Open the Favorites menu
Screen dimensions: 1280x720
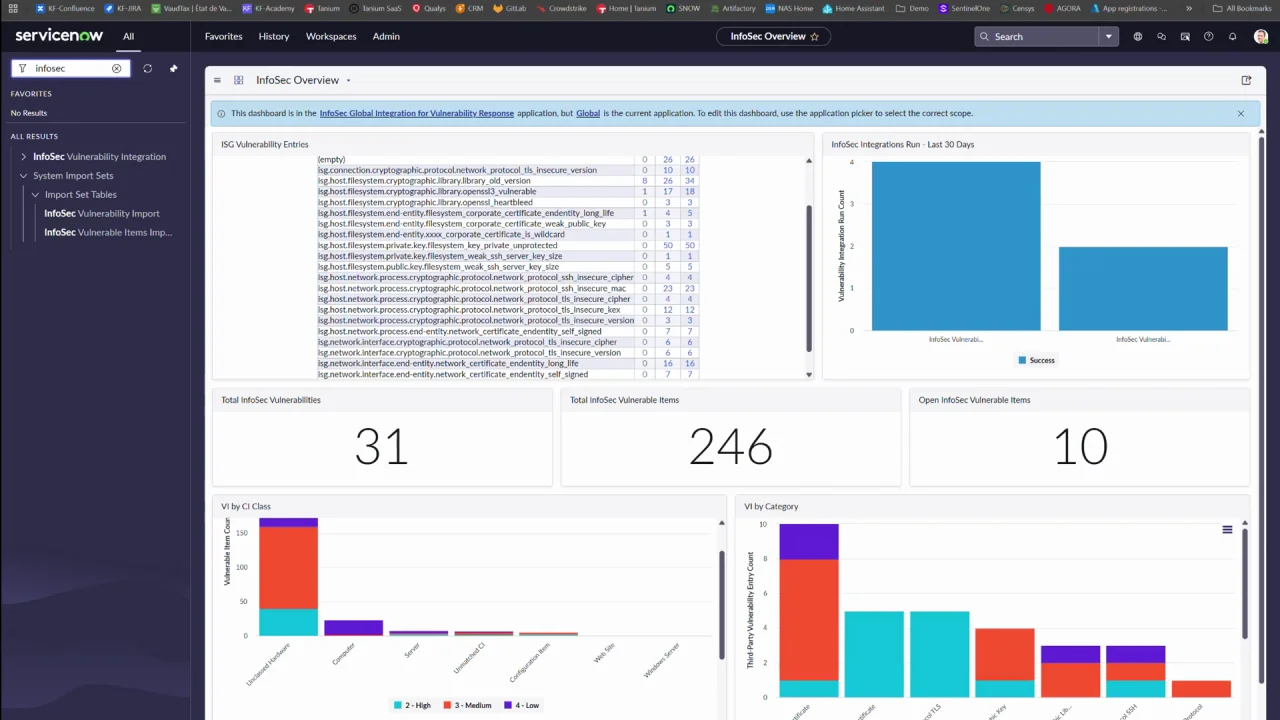pos(223,36)
